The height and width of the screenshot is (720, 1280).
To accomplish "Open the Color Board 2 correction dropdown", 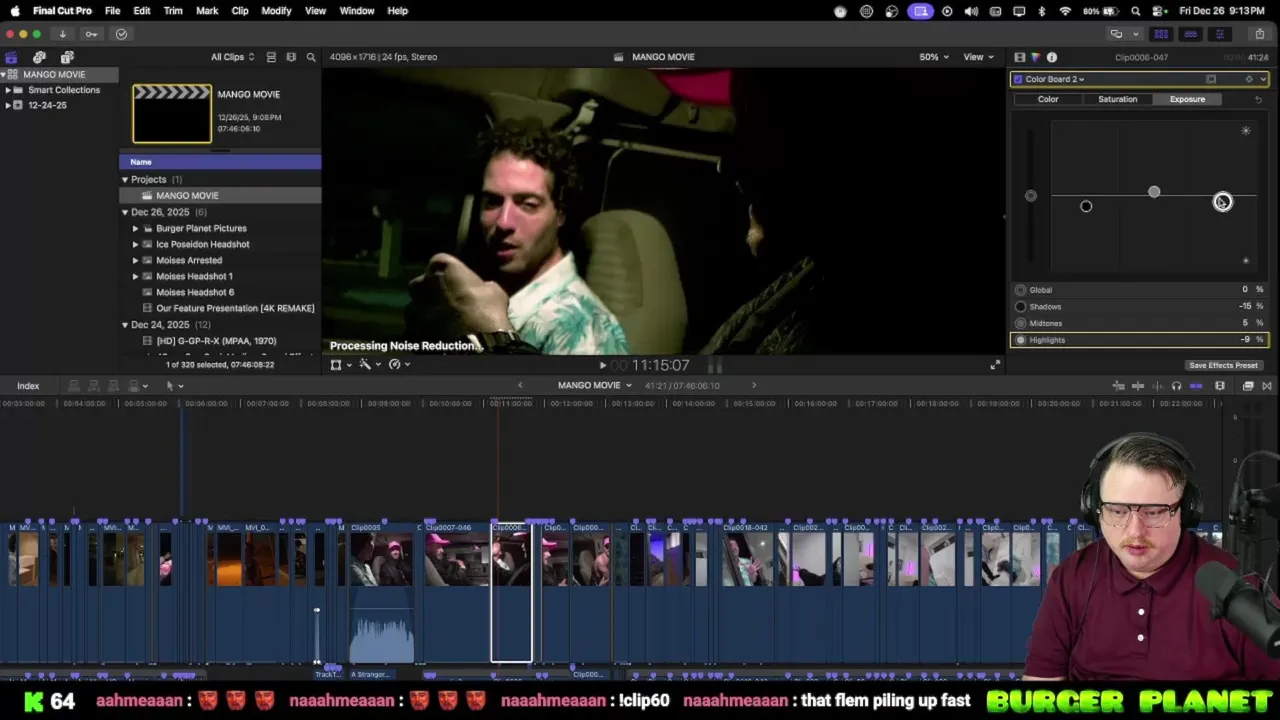I will 1055,79.
